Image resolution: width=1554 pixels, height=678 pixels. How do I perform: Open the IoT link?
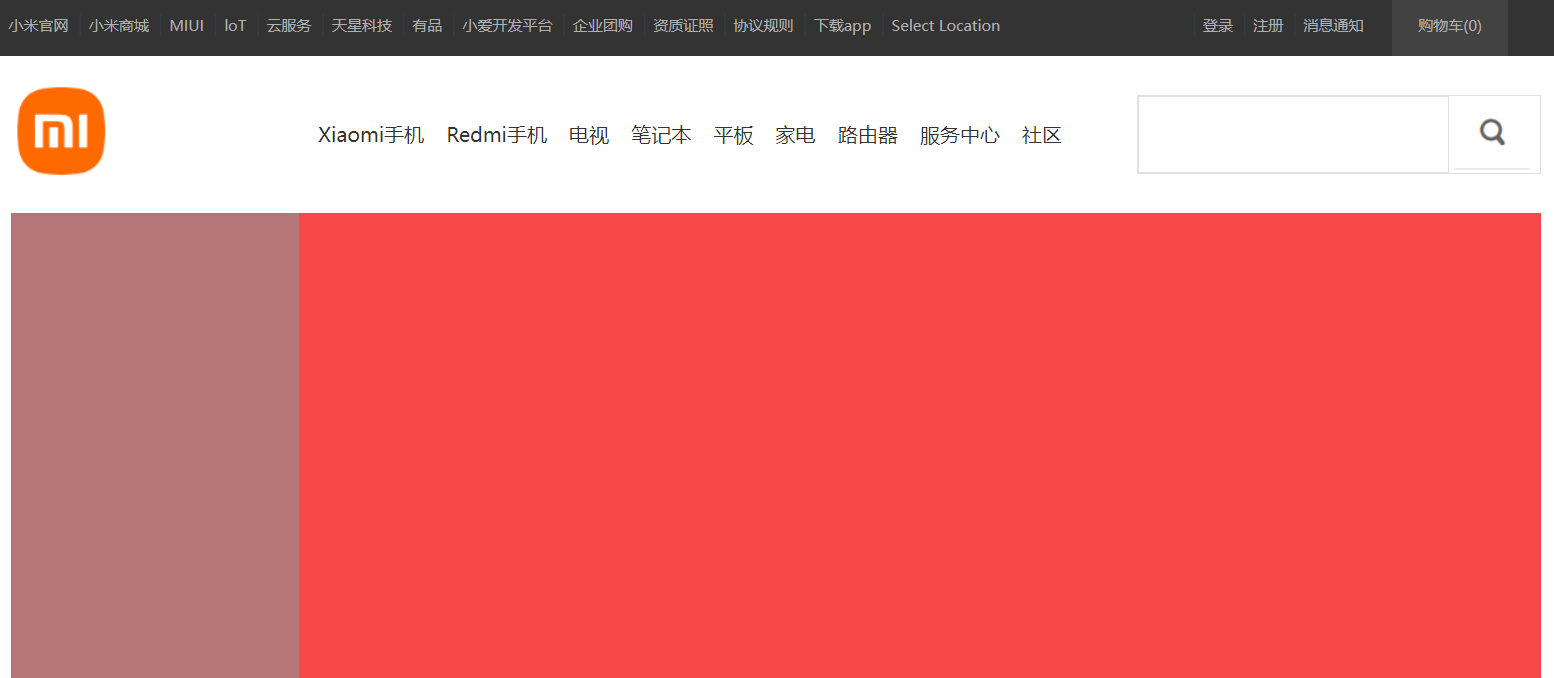(235, 26)
